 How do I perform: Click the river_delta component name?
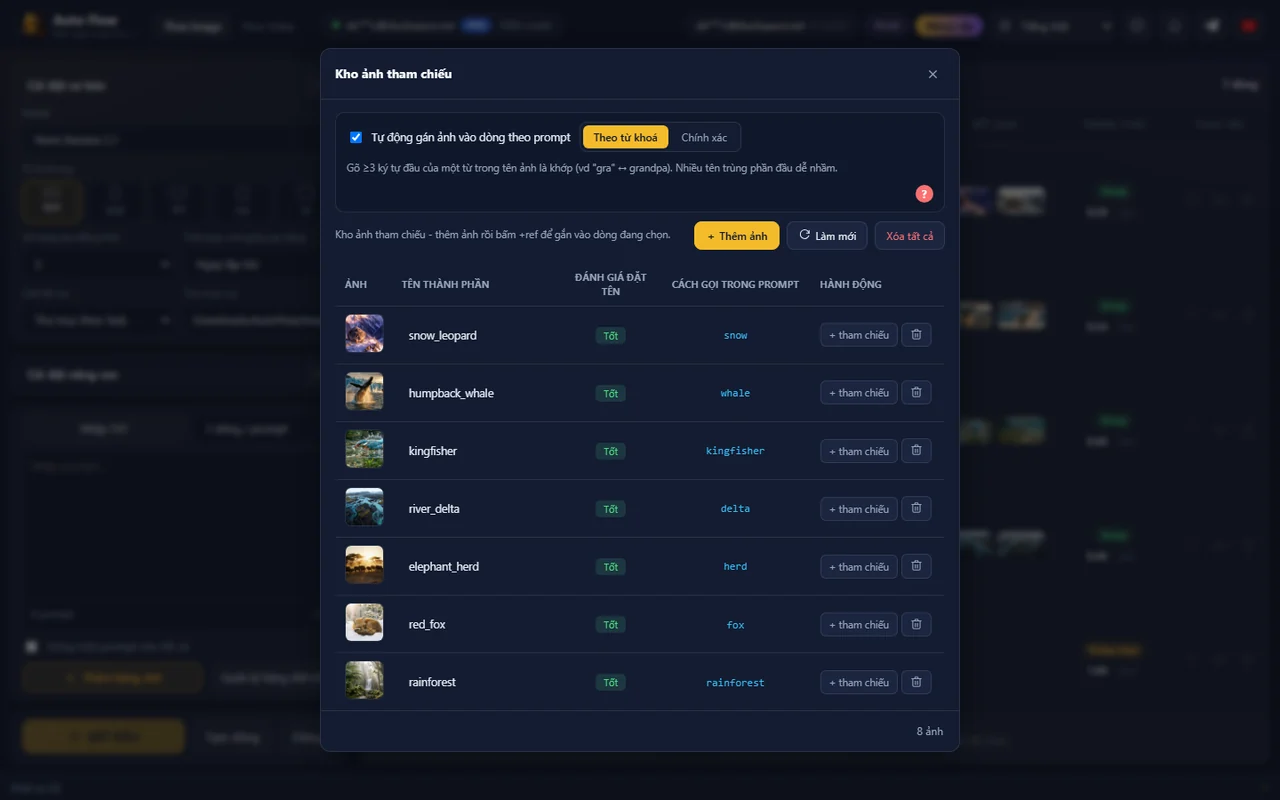(434, 509)
